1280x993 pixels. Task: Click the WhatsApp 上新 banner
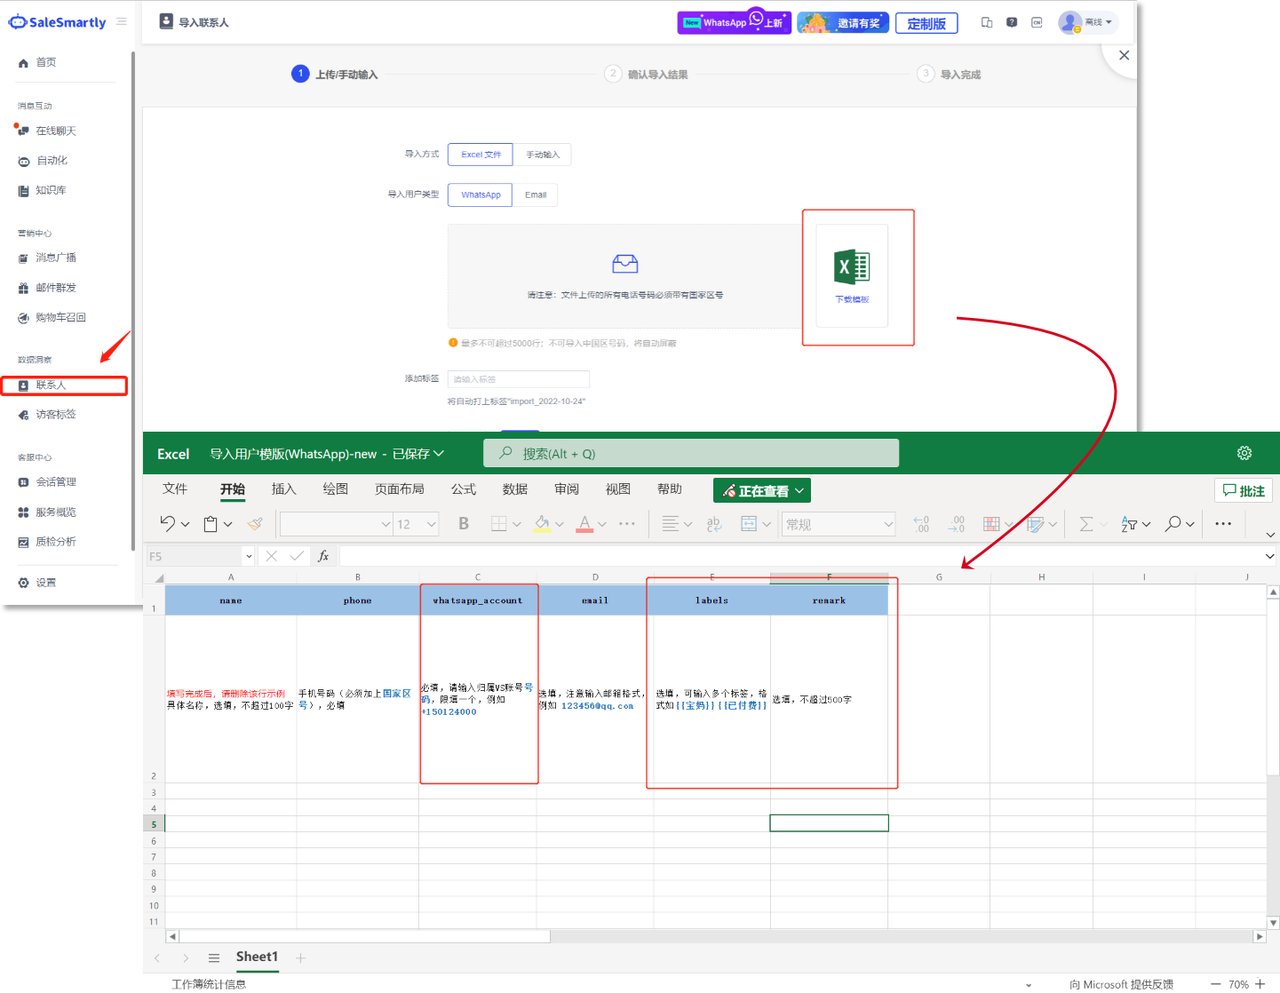coord(734,22)
